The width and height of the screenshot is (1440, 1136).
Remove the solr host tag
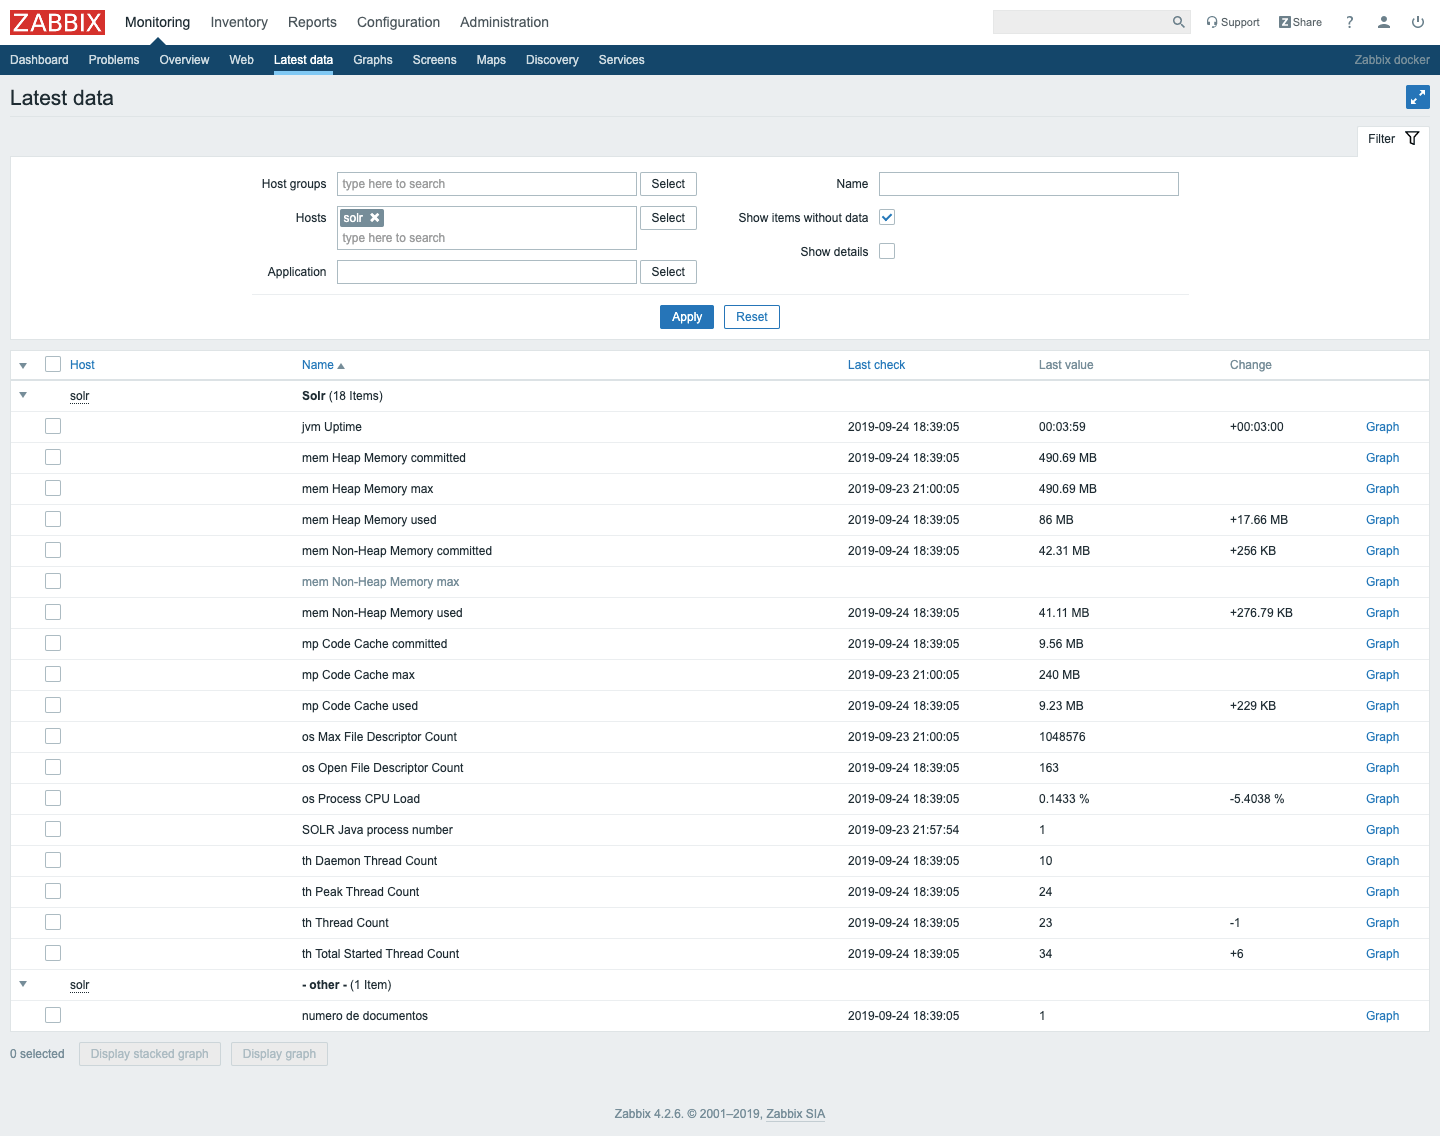click(375, 218)
